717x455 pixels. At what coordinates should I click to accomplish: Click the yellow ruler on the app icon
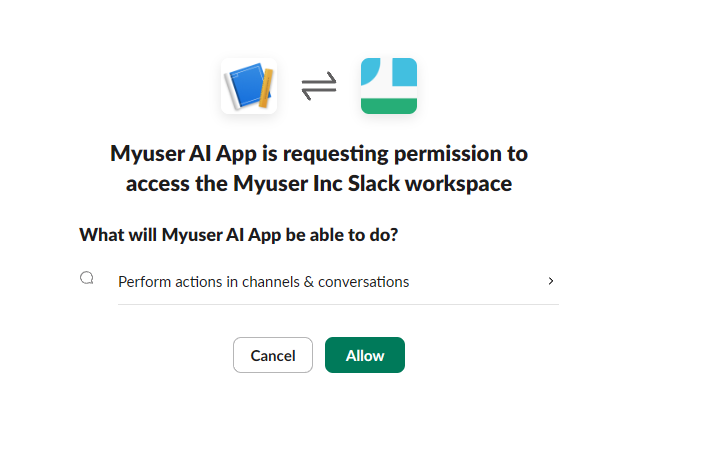pos(266,88)
